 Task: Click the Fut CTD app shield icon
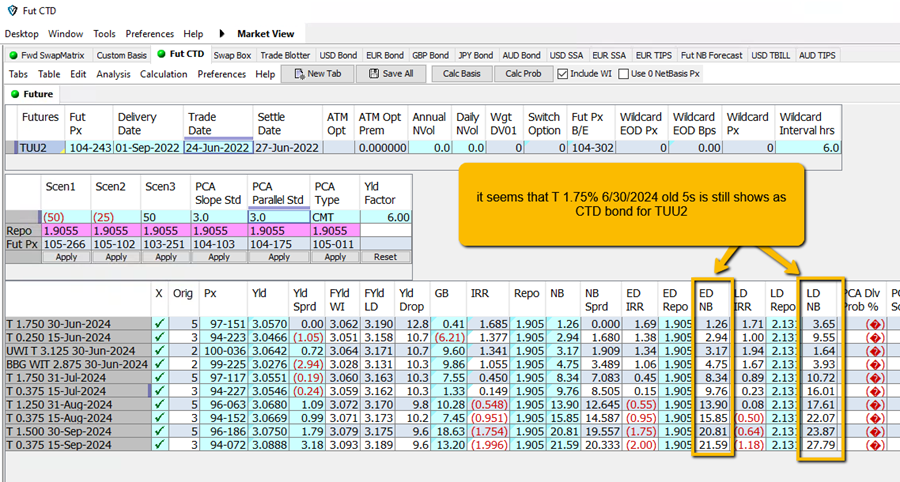pos(12,10)
